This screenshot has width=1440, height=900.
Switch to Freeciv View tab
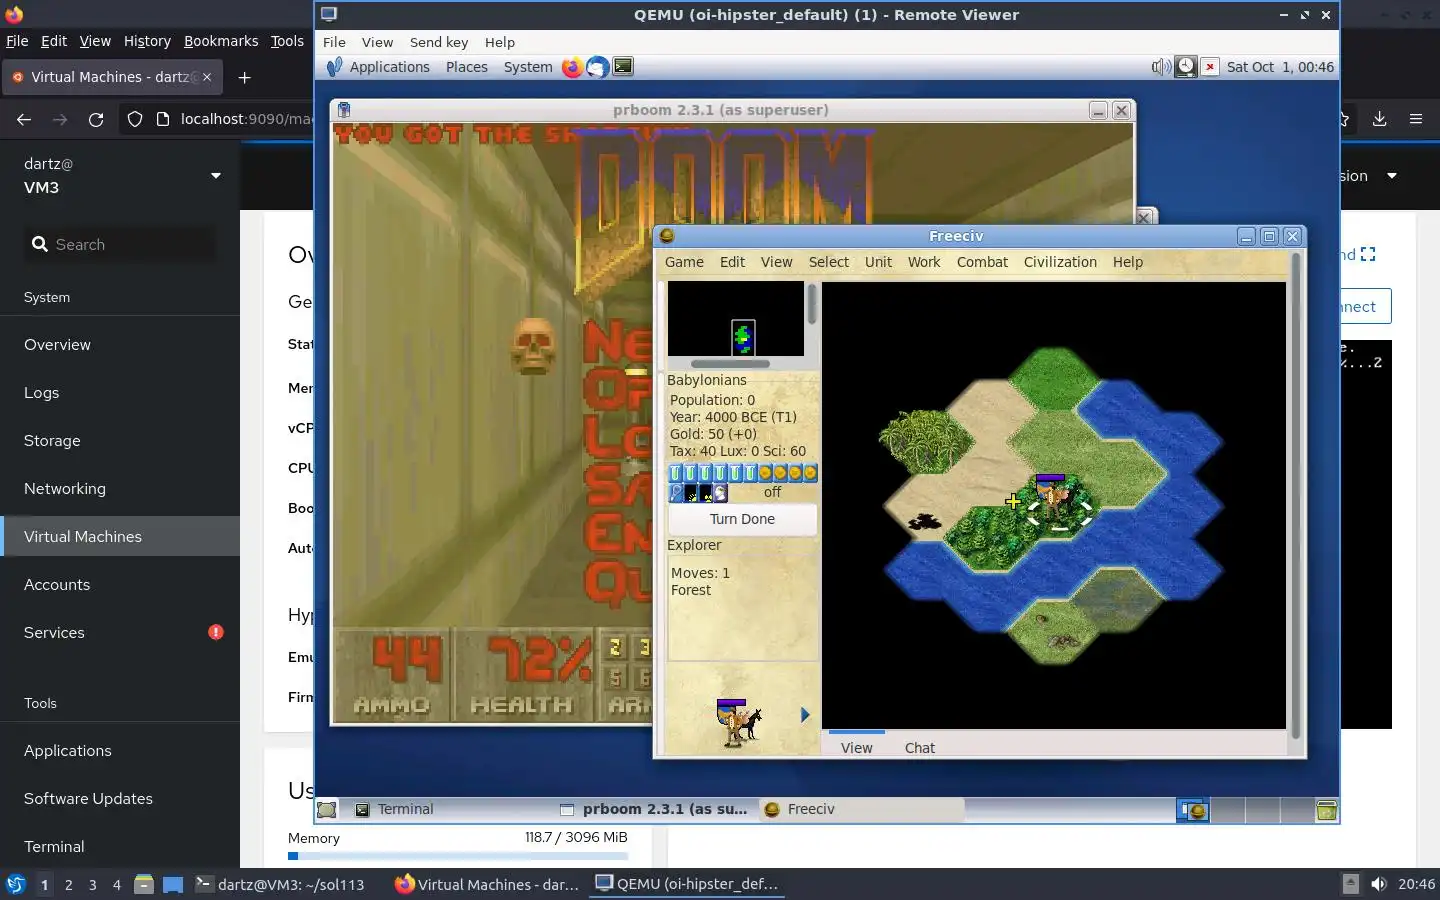[x=857, y=747]
